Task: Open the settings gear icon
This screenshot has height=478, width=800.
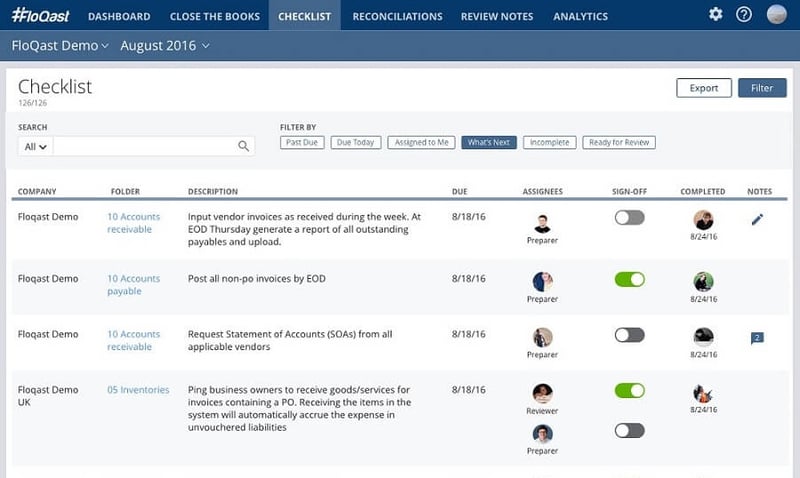Action: click(715, 15)
